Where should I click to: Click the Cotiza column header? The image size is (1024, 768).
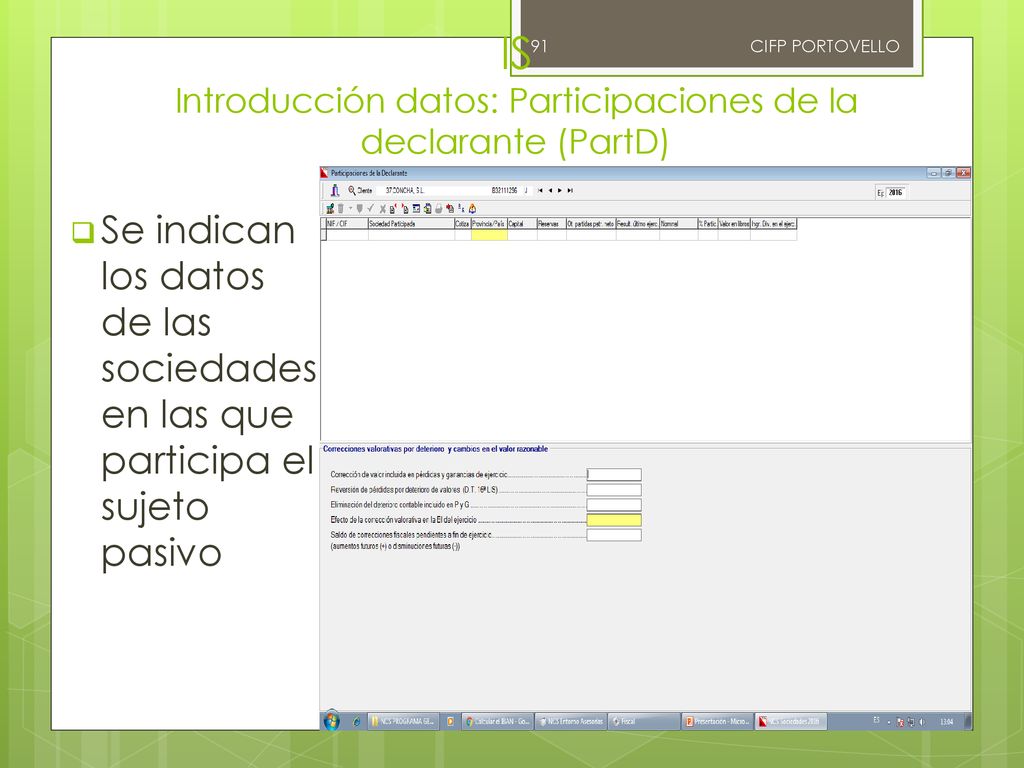tap(462, 223)
